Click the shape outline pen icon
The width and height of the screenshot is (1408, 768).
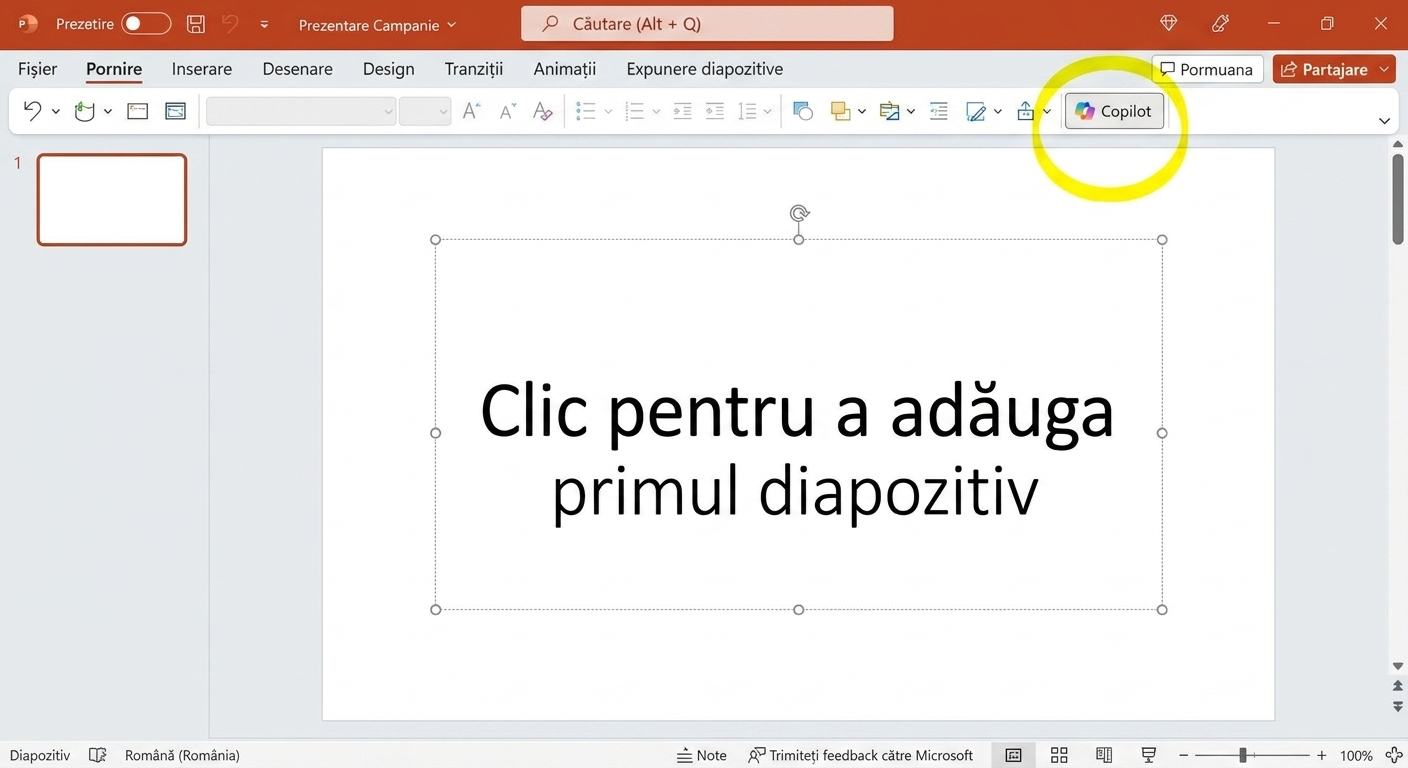976,111
